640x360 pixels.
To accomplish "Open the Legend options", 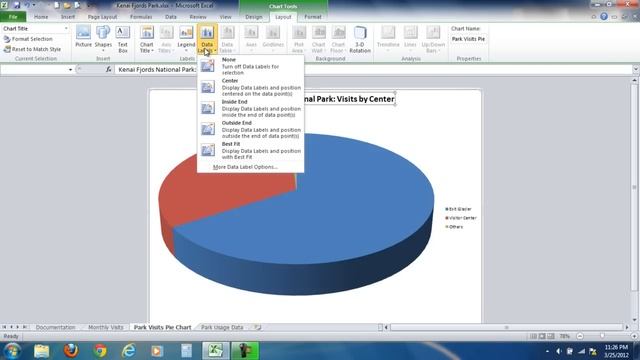I will click(x=186, y=39).
